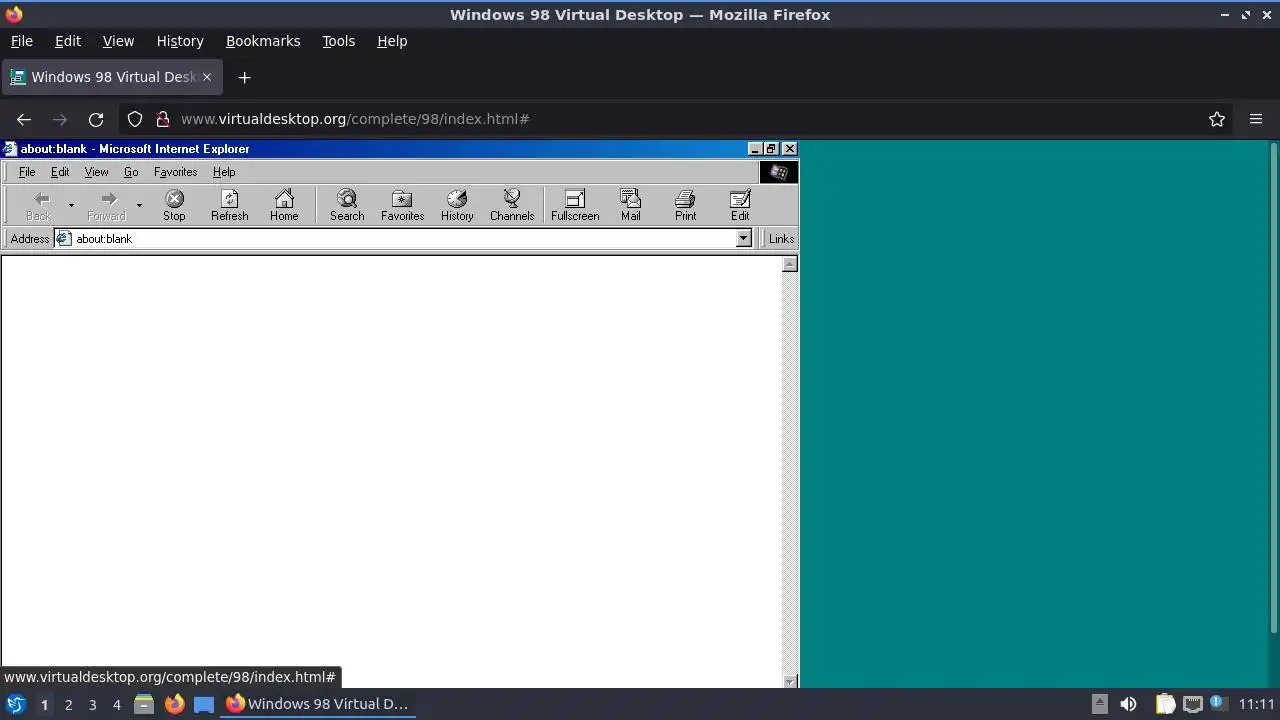This screenshot has width=1280, height=720.
Task: Switch to workspace 2 in taskbar
Action: pos(68,704)
